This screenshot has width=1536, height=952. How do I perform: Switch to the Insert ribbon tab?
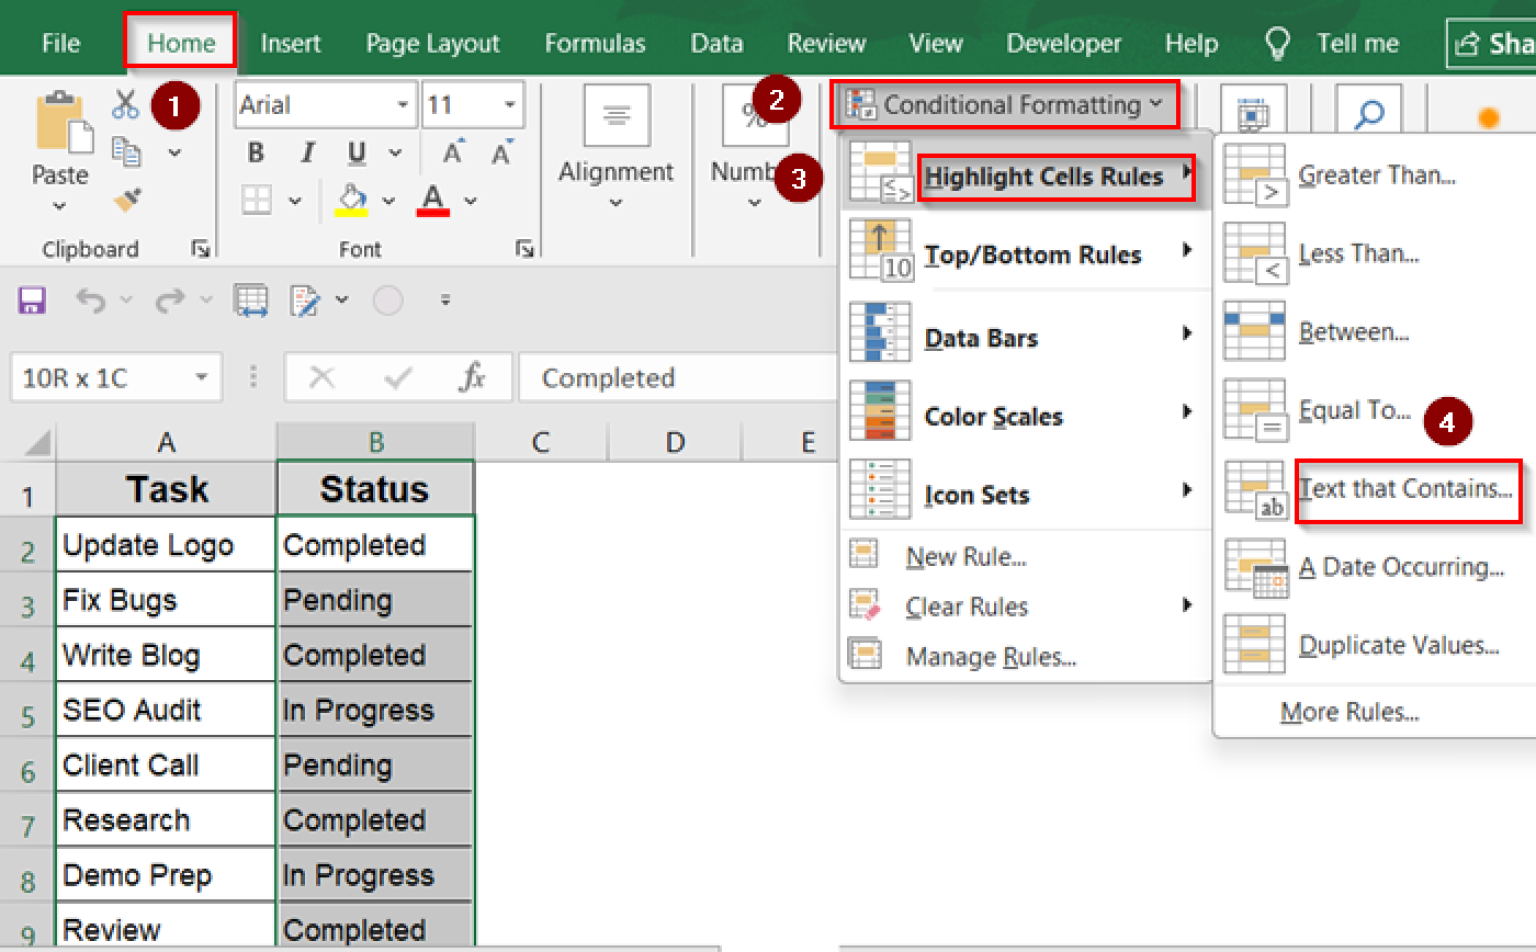[290, 43]
